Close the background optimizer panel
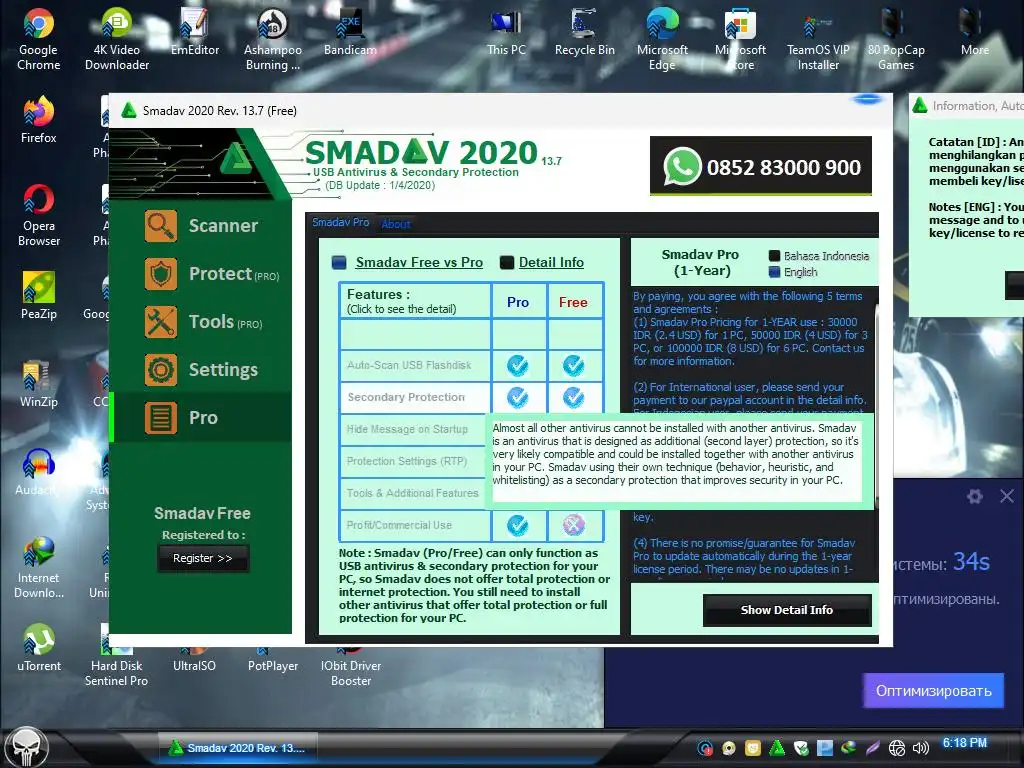Screen dimensions: 1024x768 [1006, 496]
